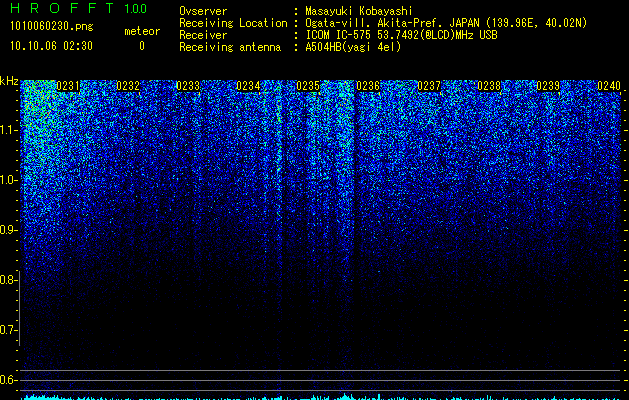
Task: Click the 0238 time marker
Action: pos(489,86)
